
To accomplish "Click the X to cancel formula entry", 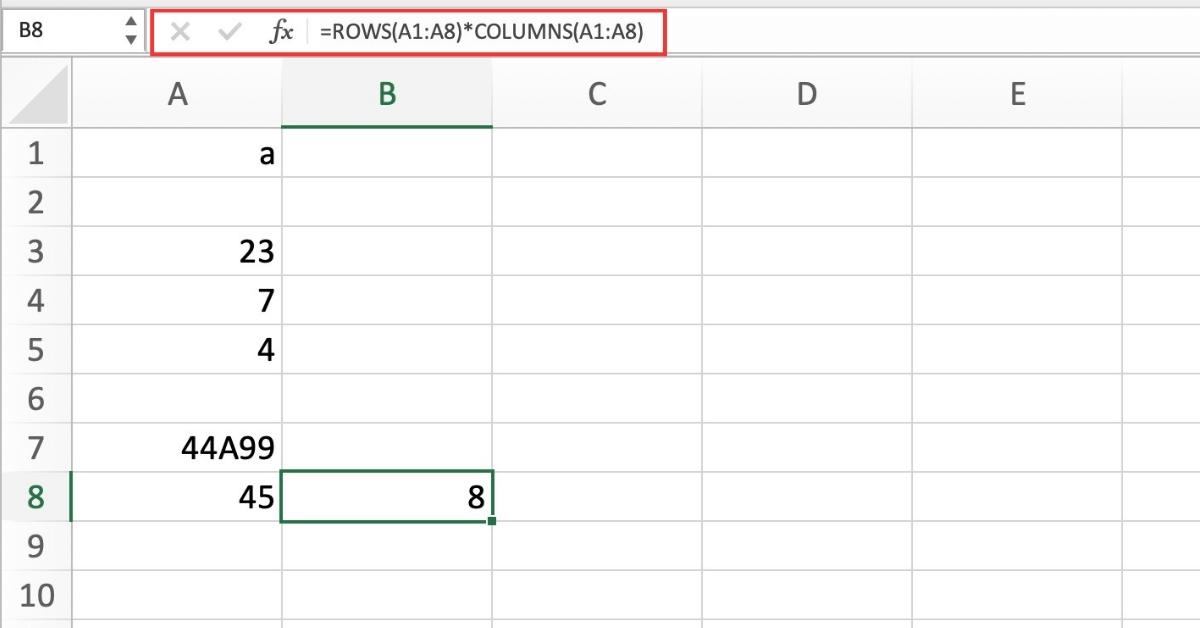I will [180, 31].
